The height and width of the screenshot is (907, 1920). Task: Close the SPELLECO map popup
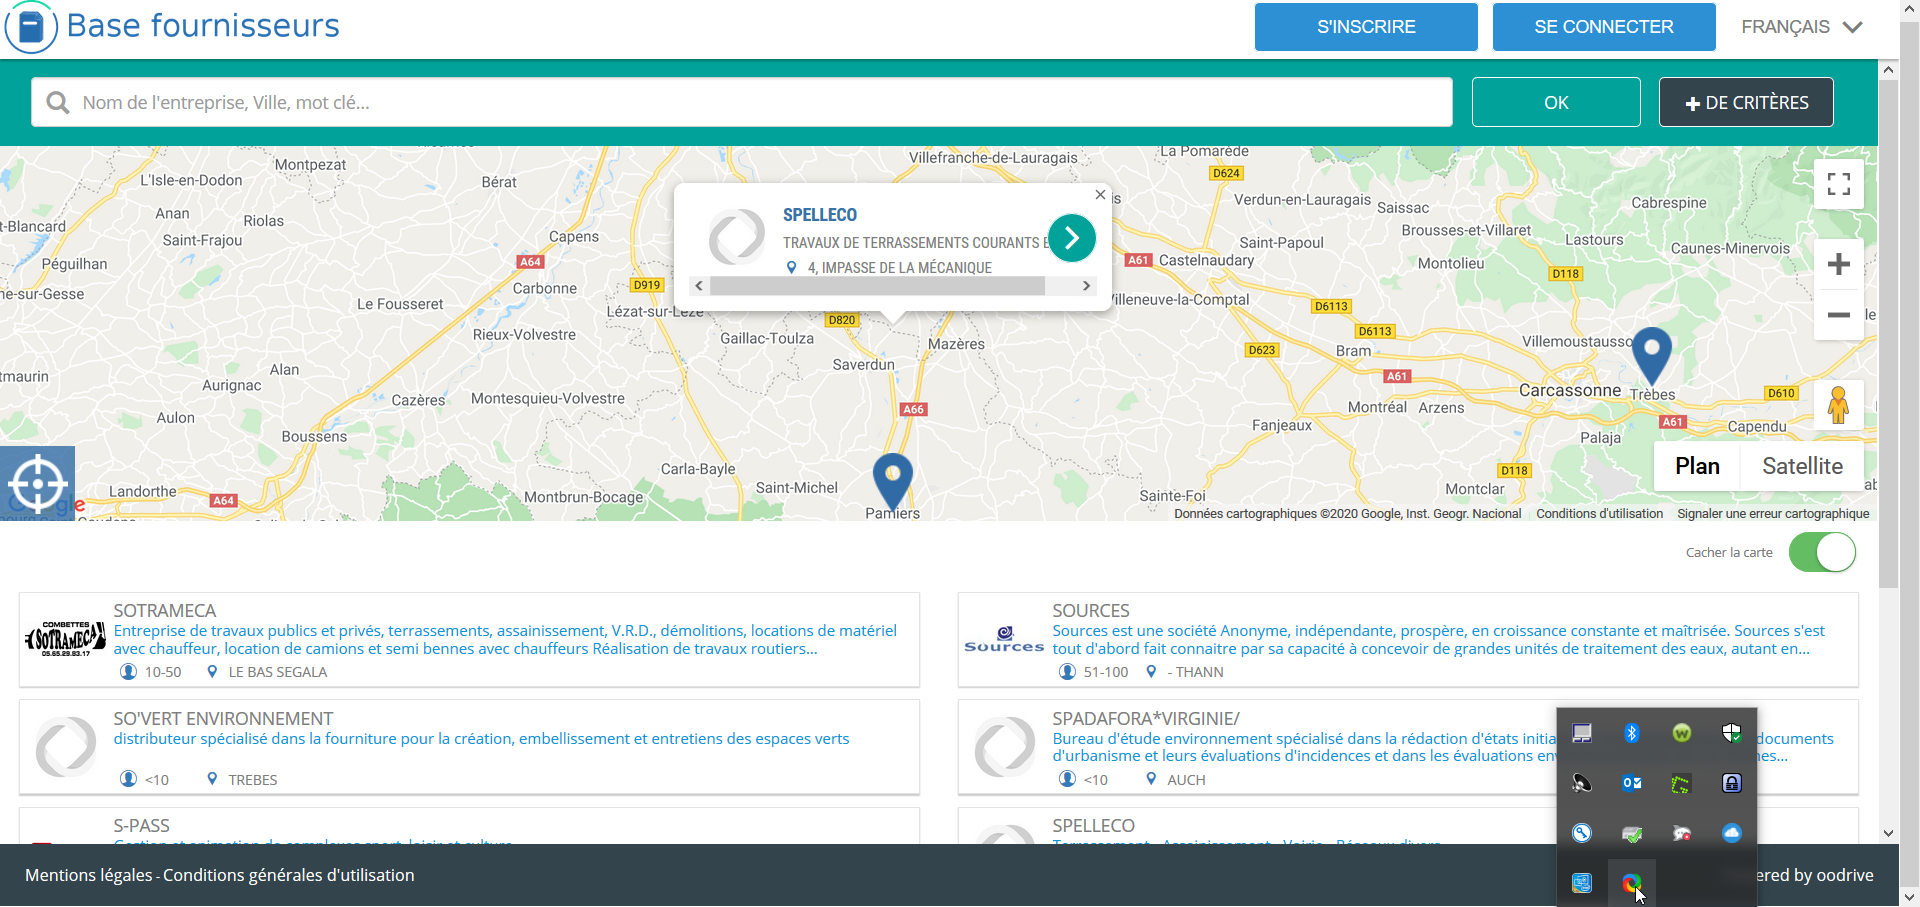[1100, 195]
